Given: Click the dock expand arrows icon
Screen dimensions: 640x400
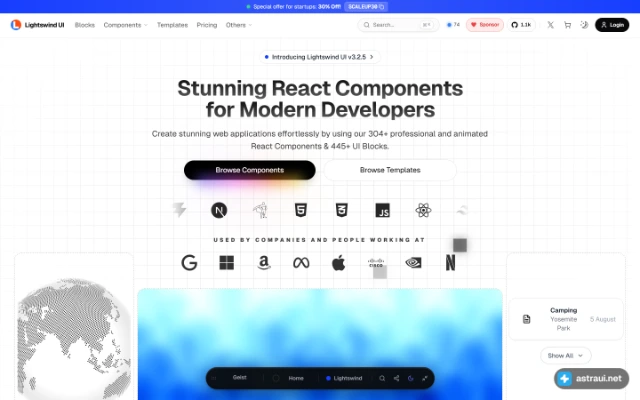Looking at the screenshot, I should 425,378.
